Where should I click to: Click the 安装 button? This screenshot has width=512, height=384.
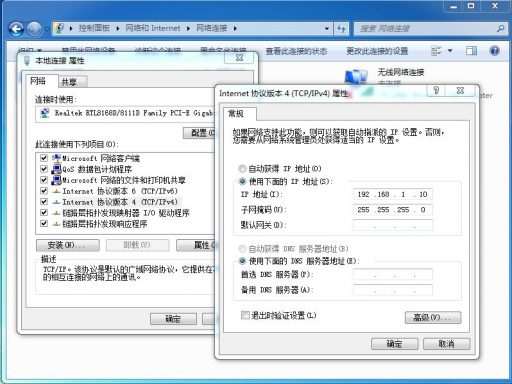pyautogui.click(x=68, y=245)
